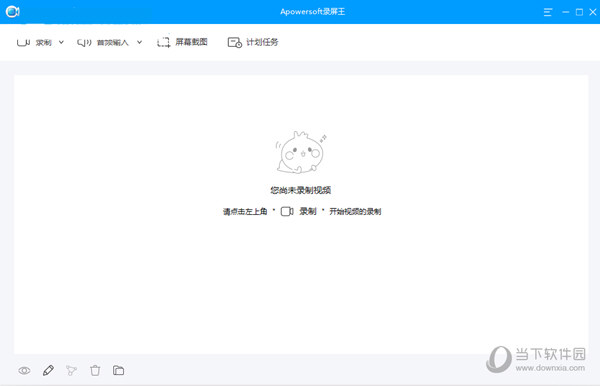The width and height of the screenshot is (600, 386).
Task: Click the scheduled task clock icon
Action: pyautogui.click(x=235, y=42)
